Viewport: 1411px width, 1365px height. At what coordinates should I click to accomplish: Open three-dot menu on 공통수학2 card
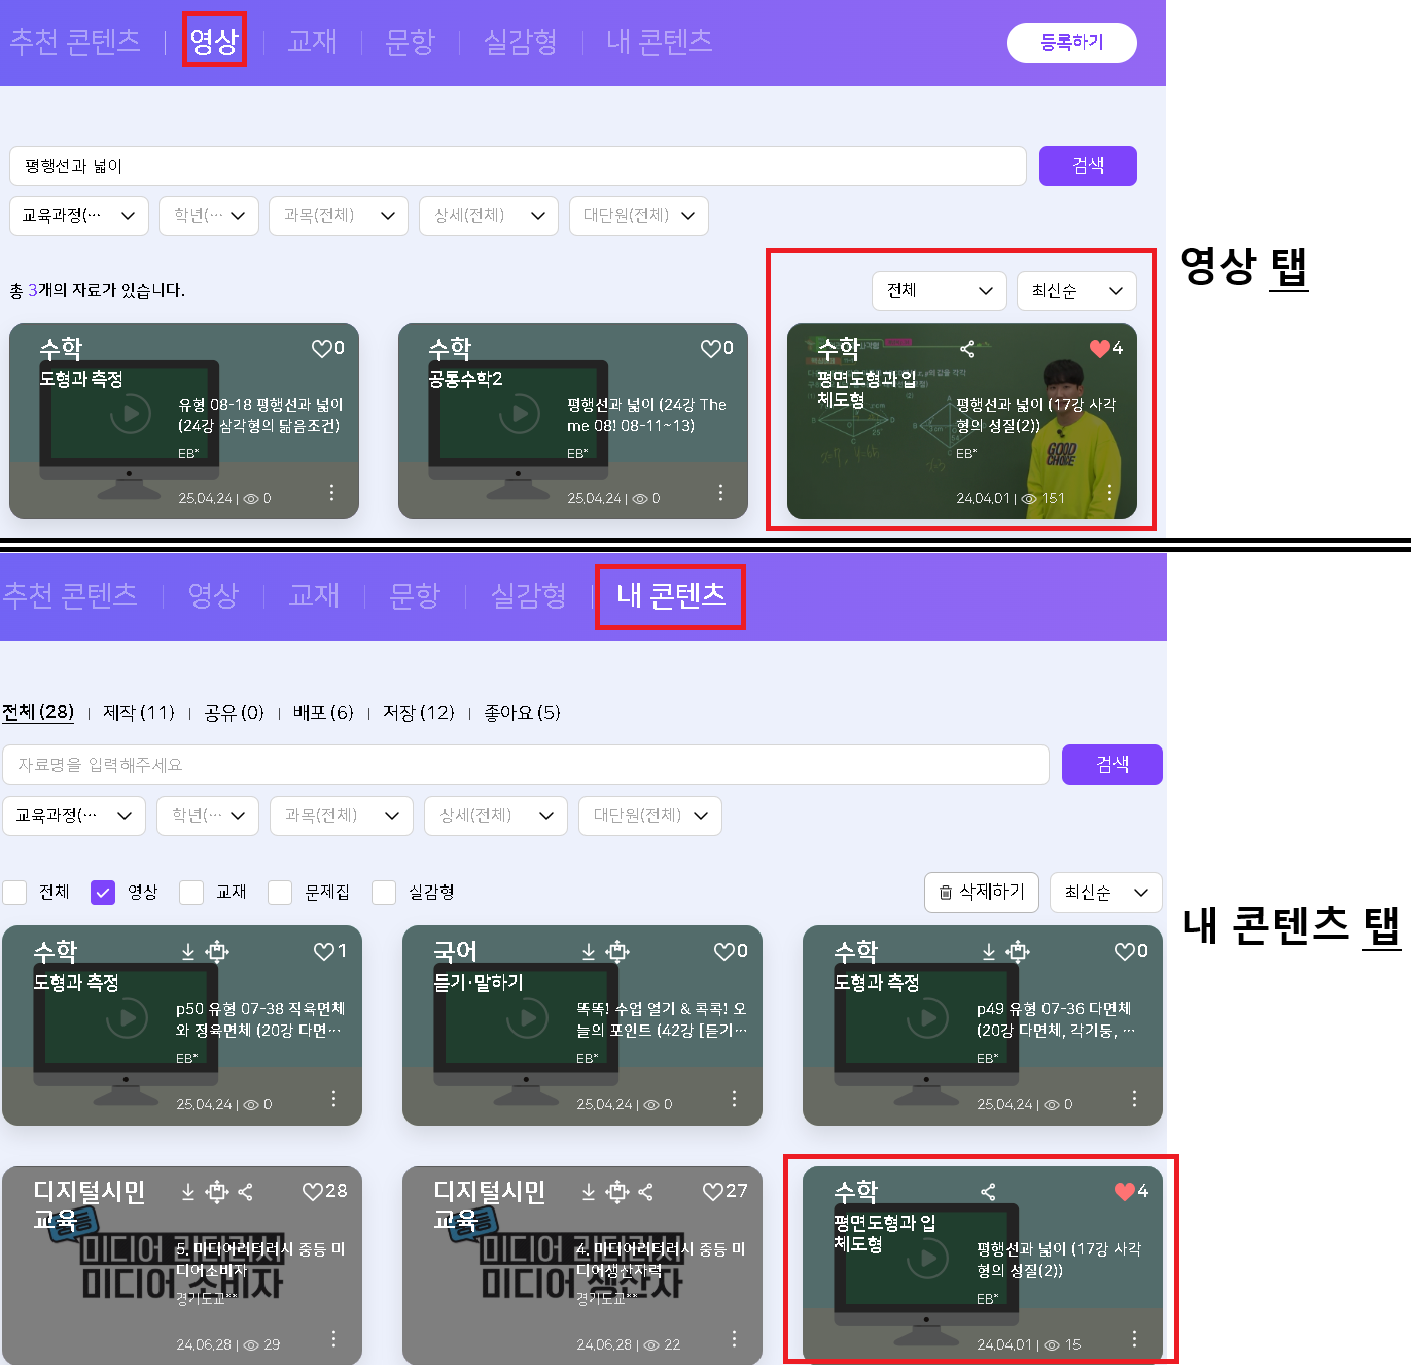pos(720,493)
